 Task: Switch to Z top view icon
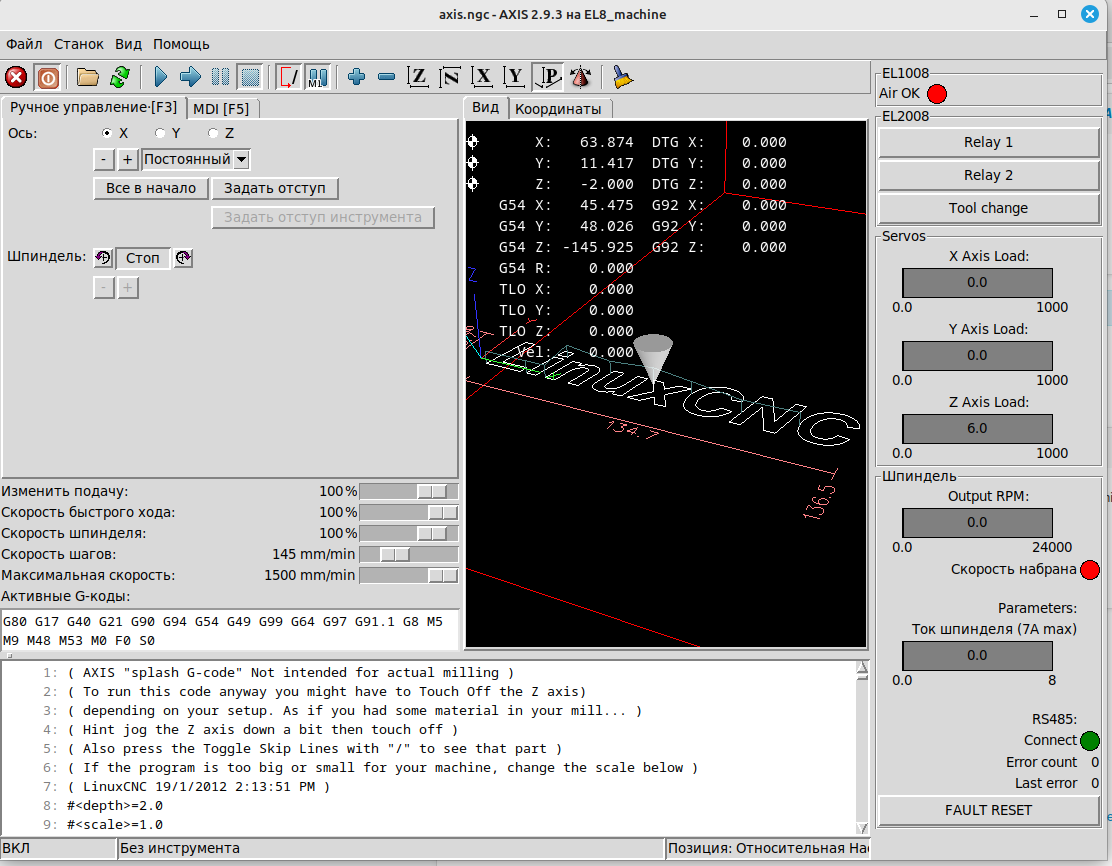[418, 77]
